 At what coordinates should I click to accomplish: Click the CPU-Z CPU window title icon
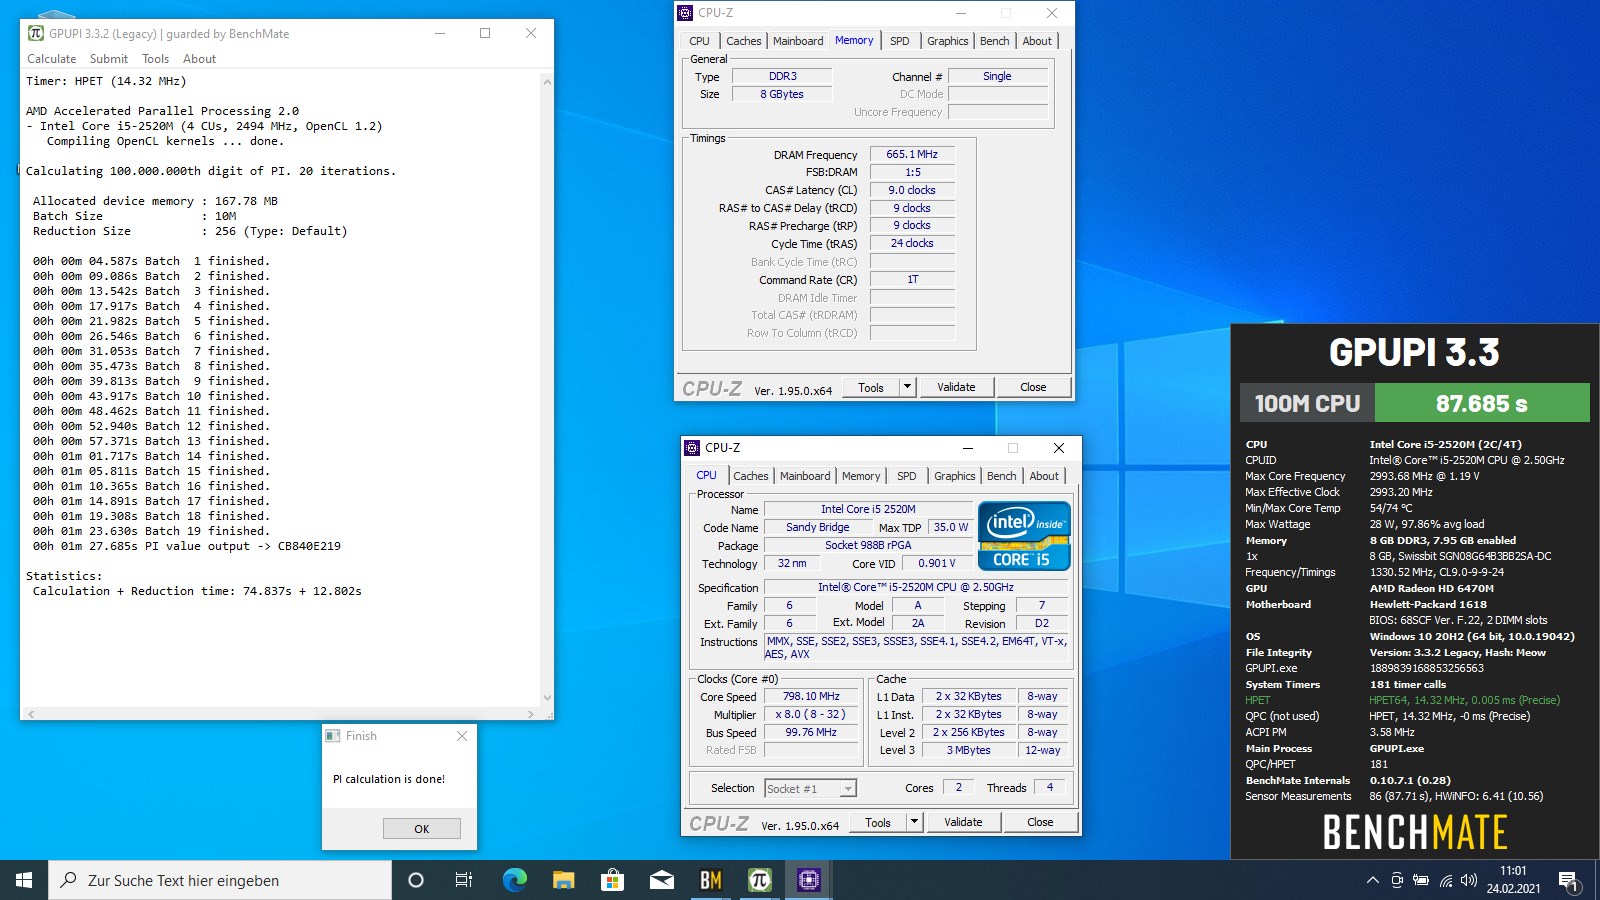coord(692,448)
